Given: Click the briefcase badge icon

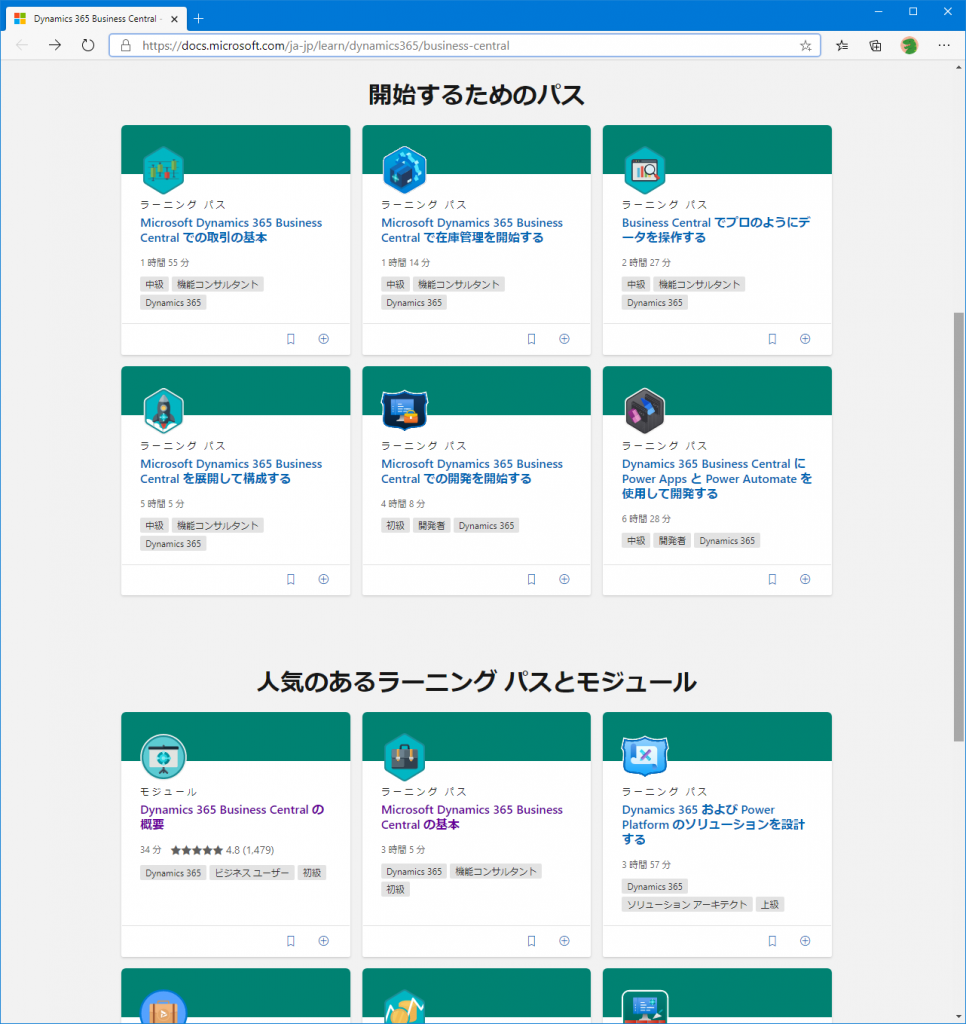Looking at the screenshot, I should click(x=404, y=757).
